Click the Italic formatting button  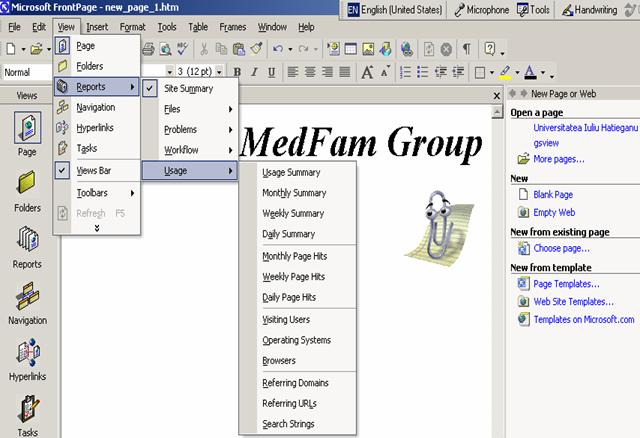coord(254,72)
